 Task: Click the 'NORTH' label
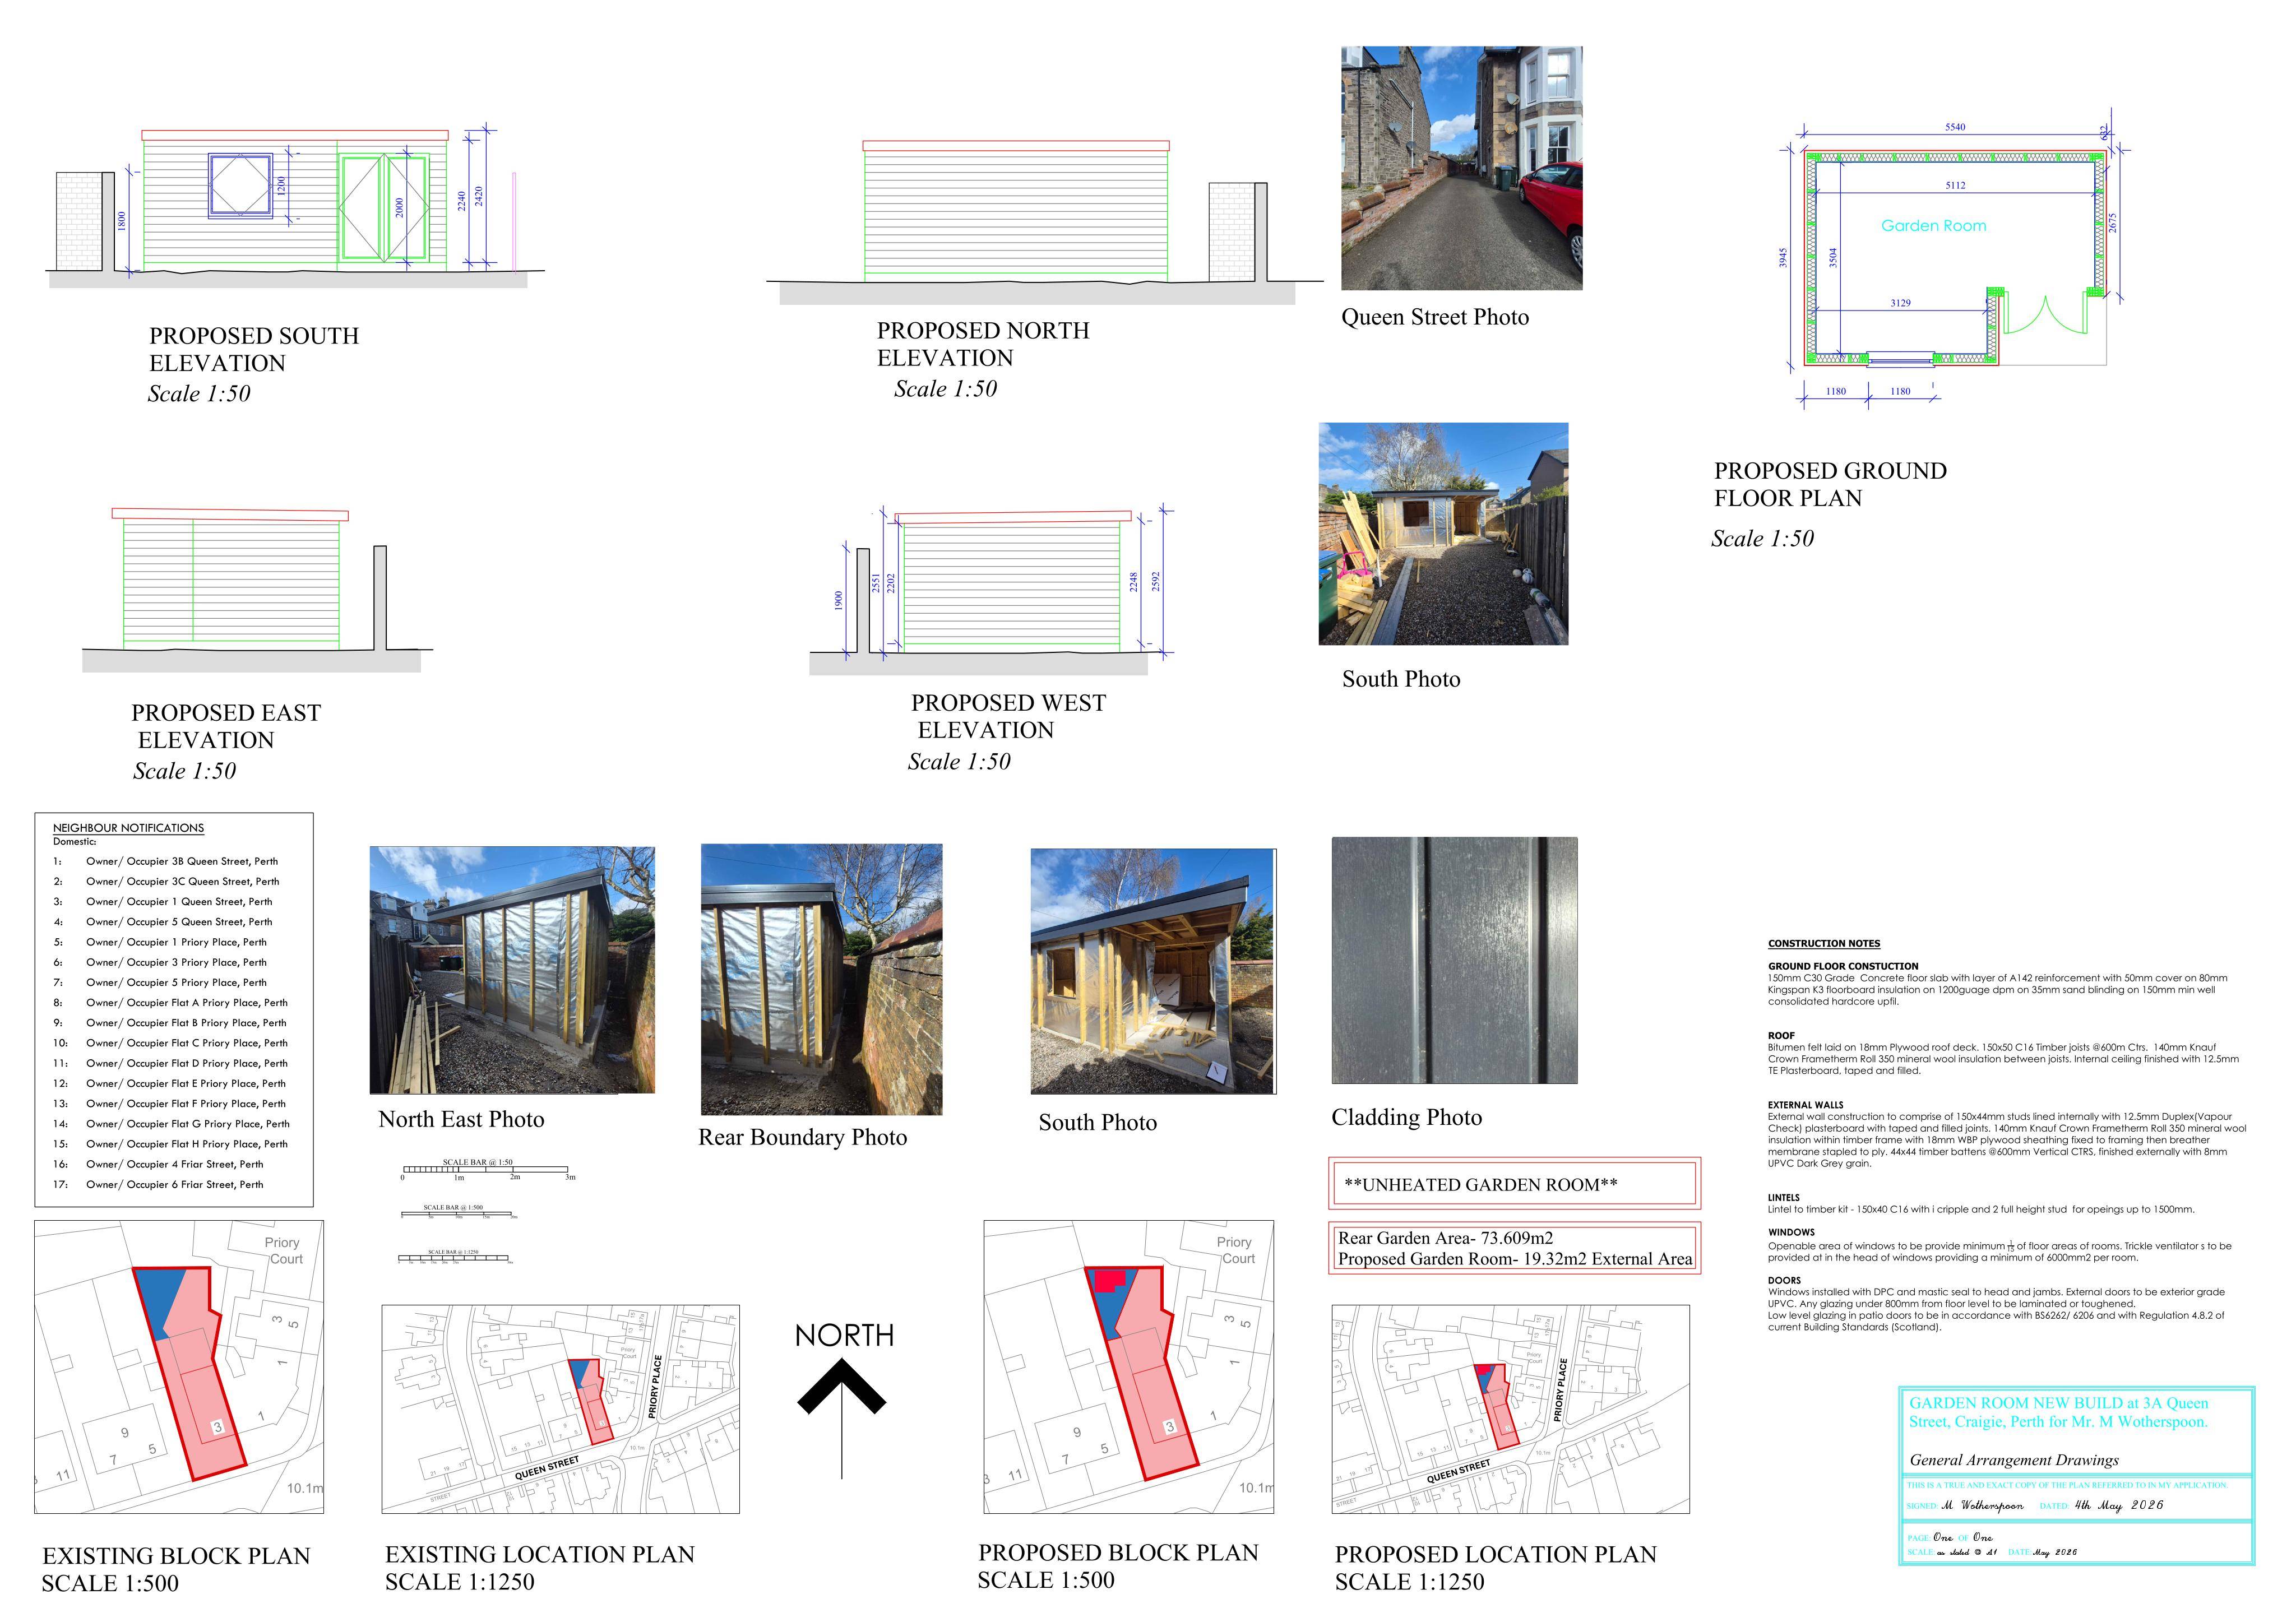pos(844,1336)
